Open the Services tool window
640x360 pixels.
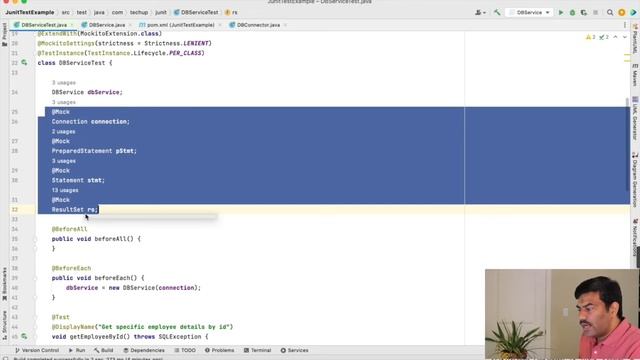[294, 350]
